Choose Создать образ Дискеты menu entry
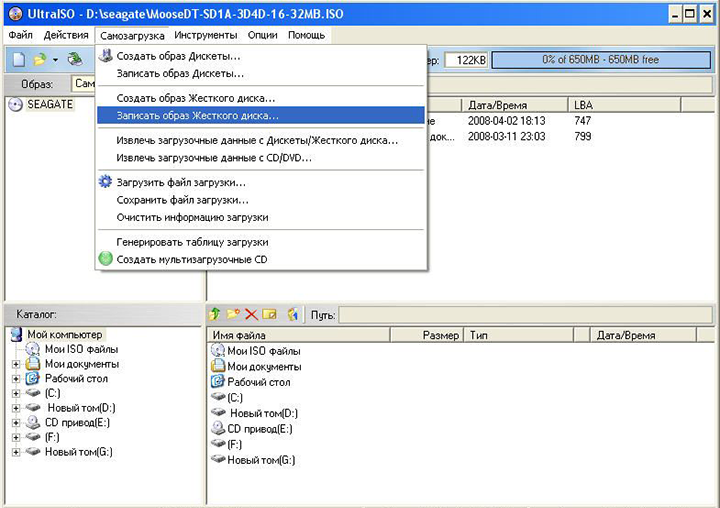 tap(261, 56)
